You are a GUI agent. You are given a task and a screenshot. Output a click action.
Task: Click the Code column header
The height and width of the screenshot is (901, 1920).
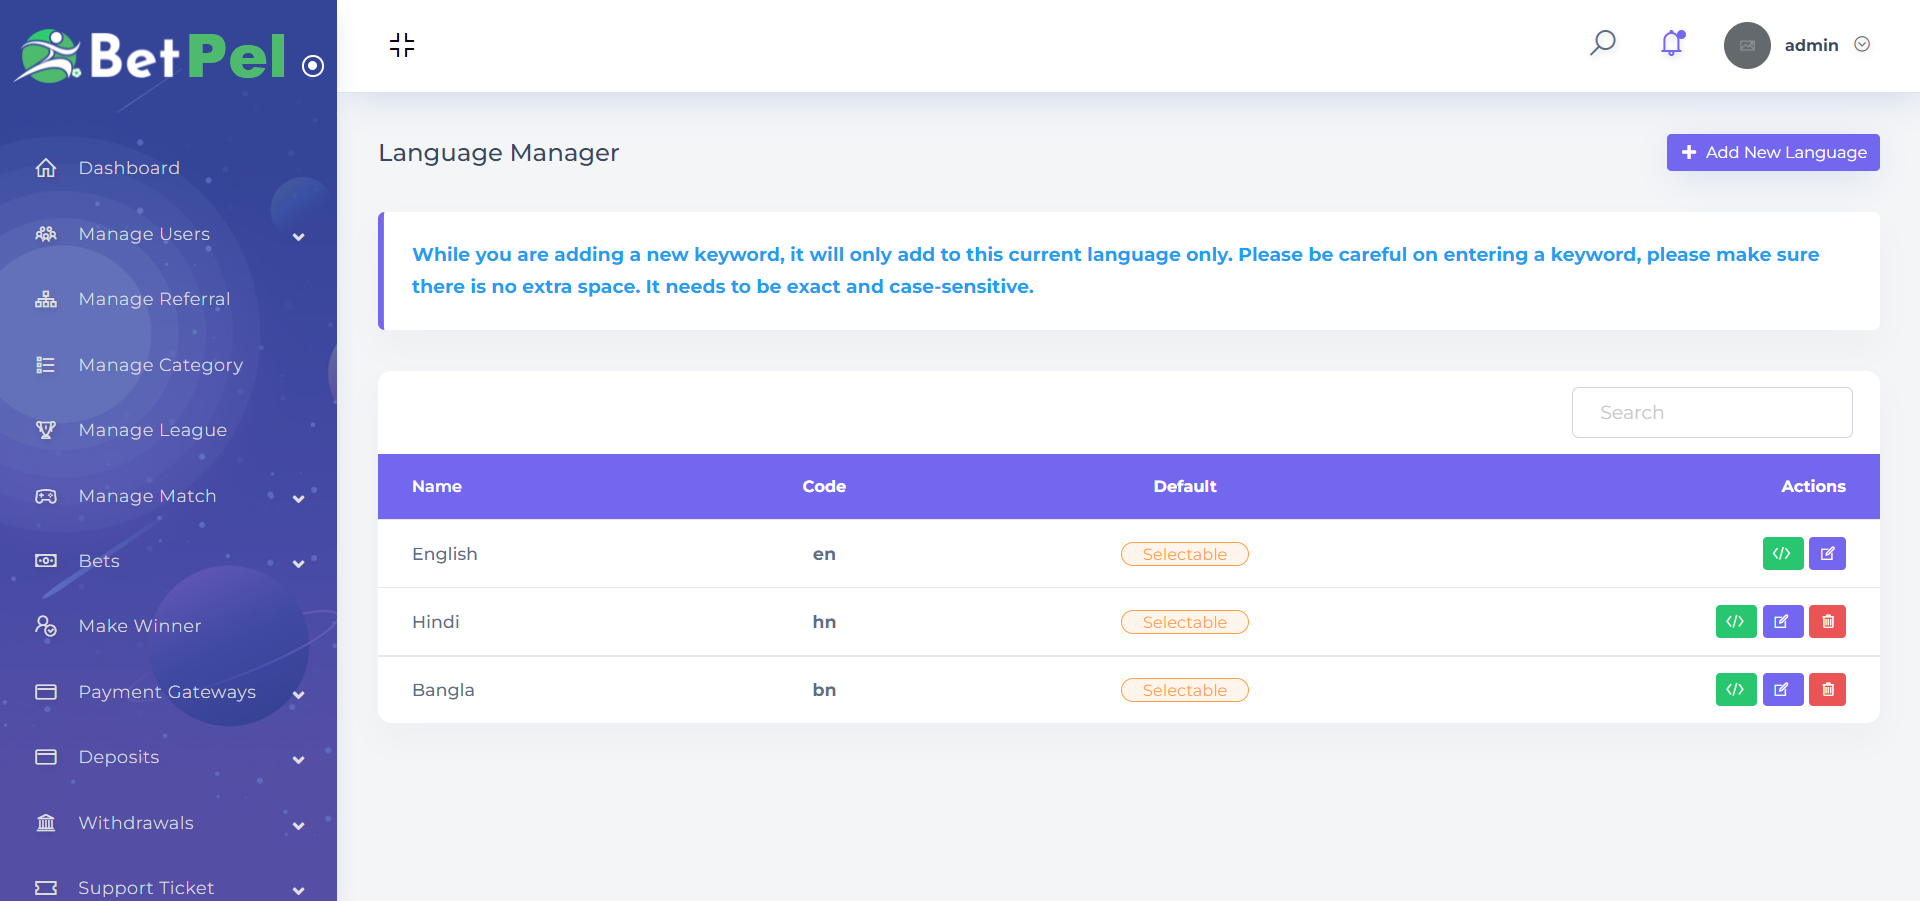824,486
